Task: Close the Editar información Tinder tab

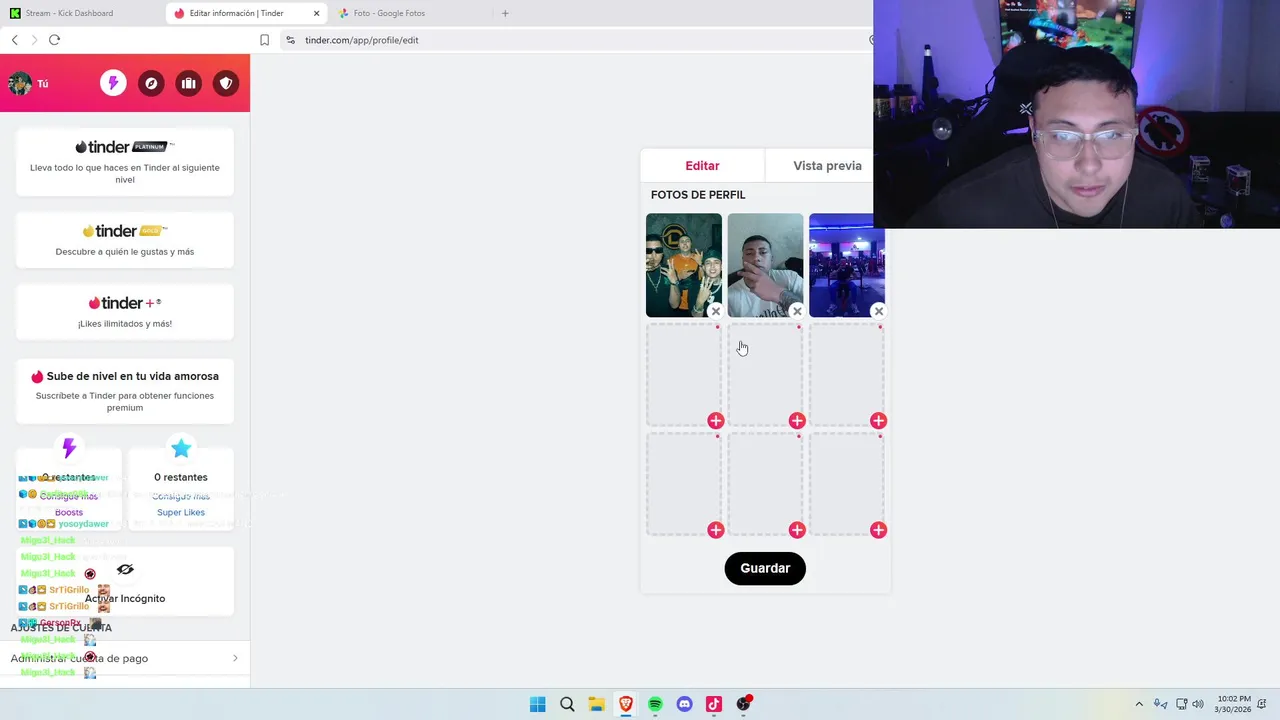Action: (x=317, y=13)
